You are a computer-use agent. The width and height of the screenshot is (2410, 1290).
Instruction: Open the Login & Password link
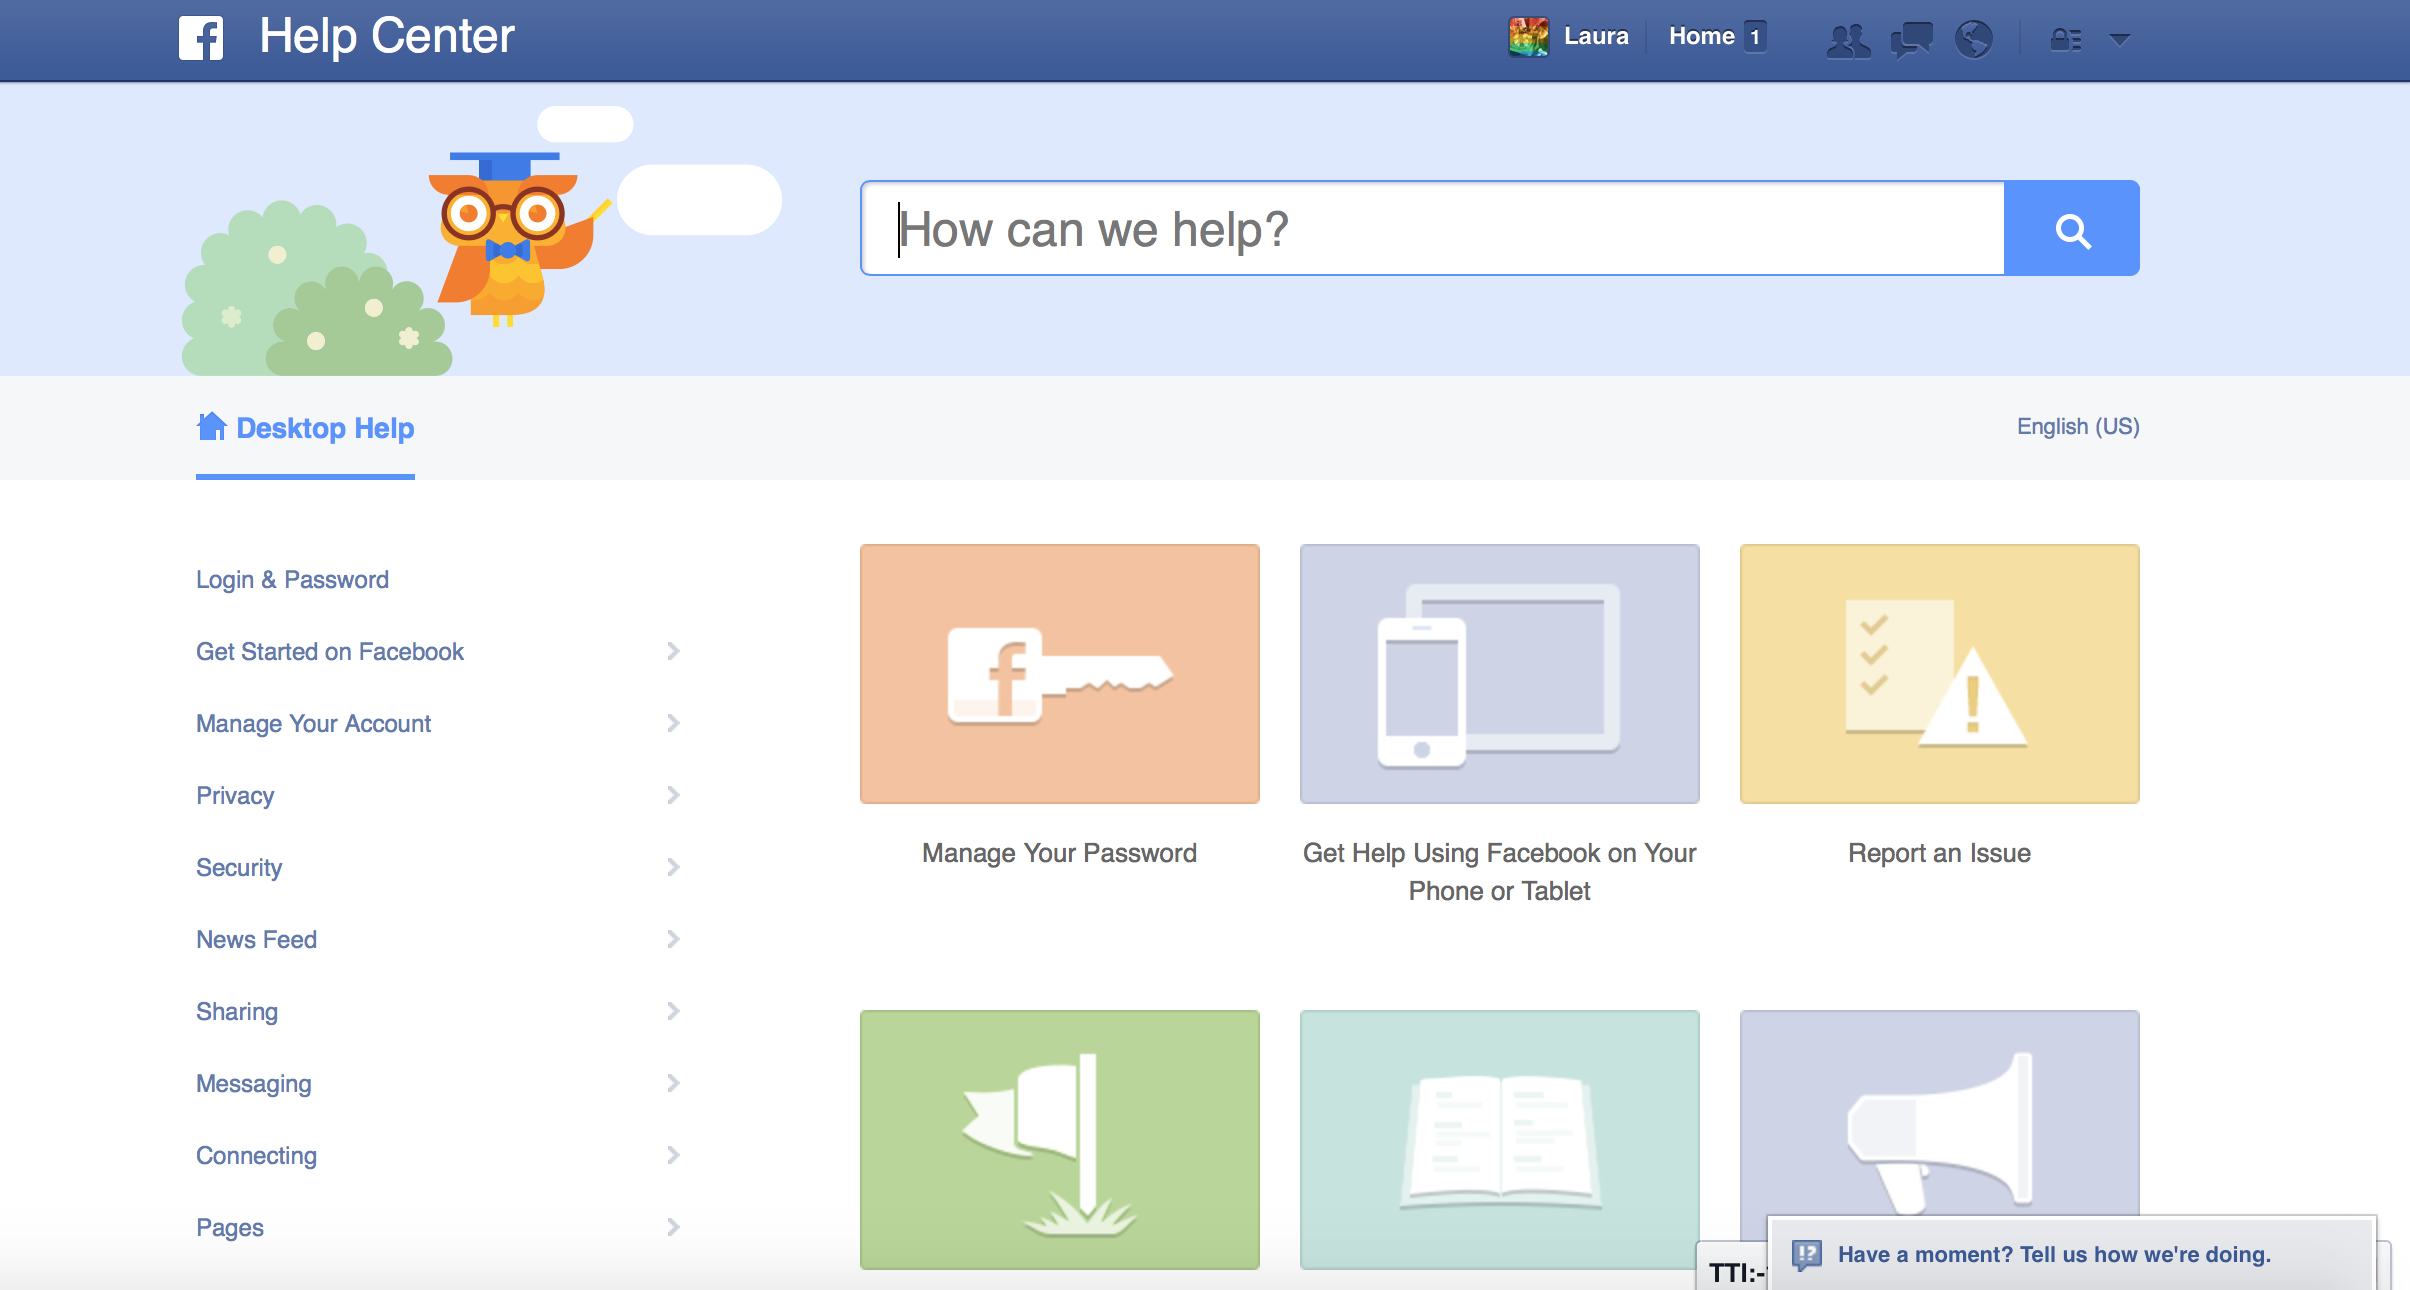pos(292,580)
